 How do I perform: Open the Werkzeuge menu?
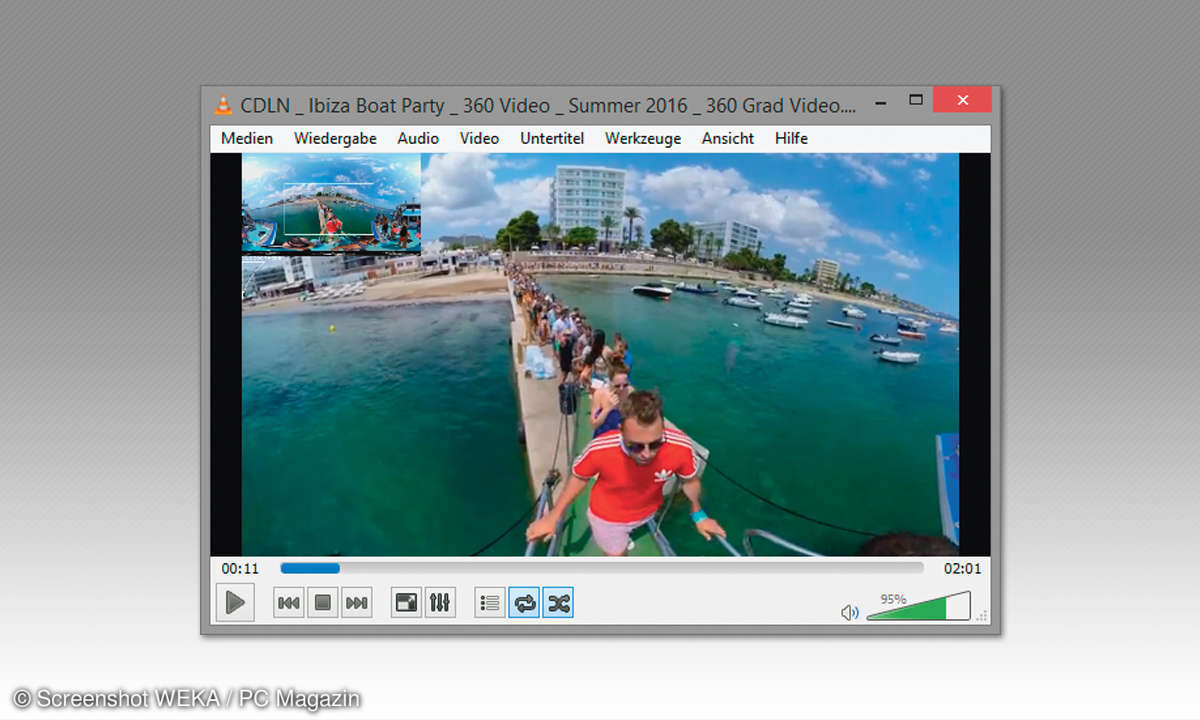click(x=643, y=138)
